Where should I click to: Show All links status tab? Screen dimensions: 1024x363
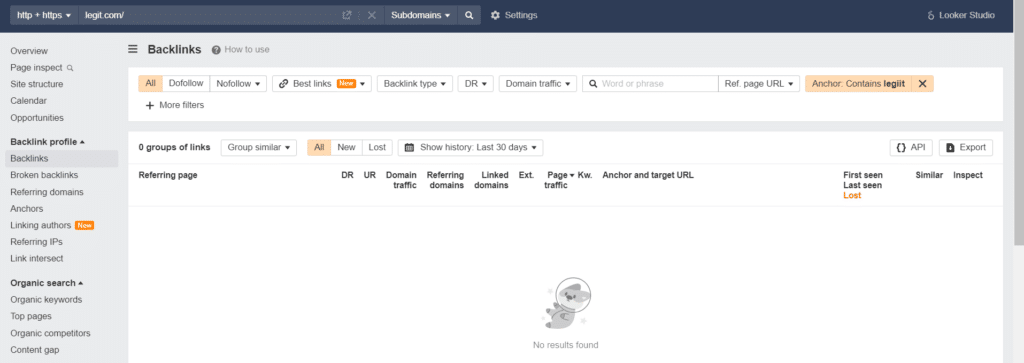(319, 148)
